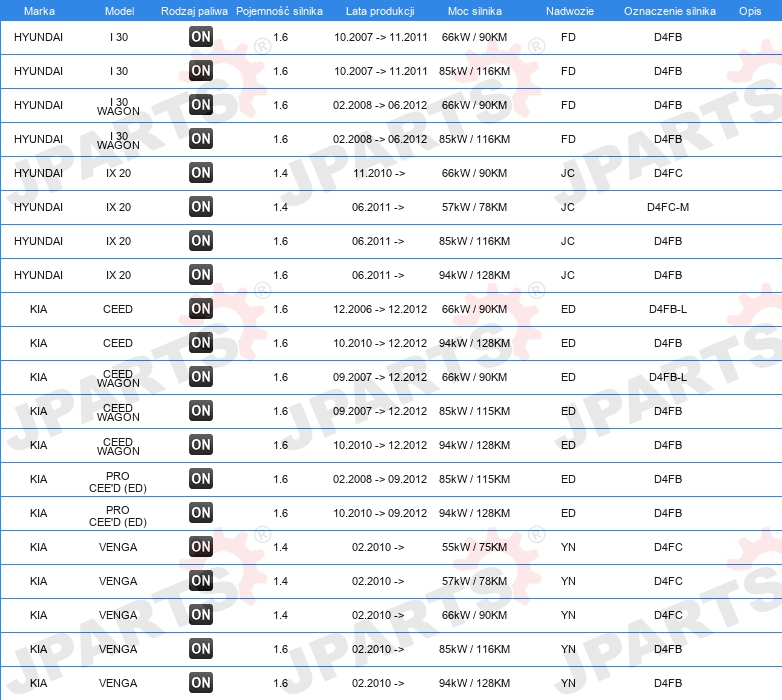
Task: Select 10.2010 -> 12.2012 in Ceed Wagon row
Action: tap(380, 445)
